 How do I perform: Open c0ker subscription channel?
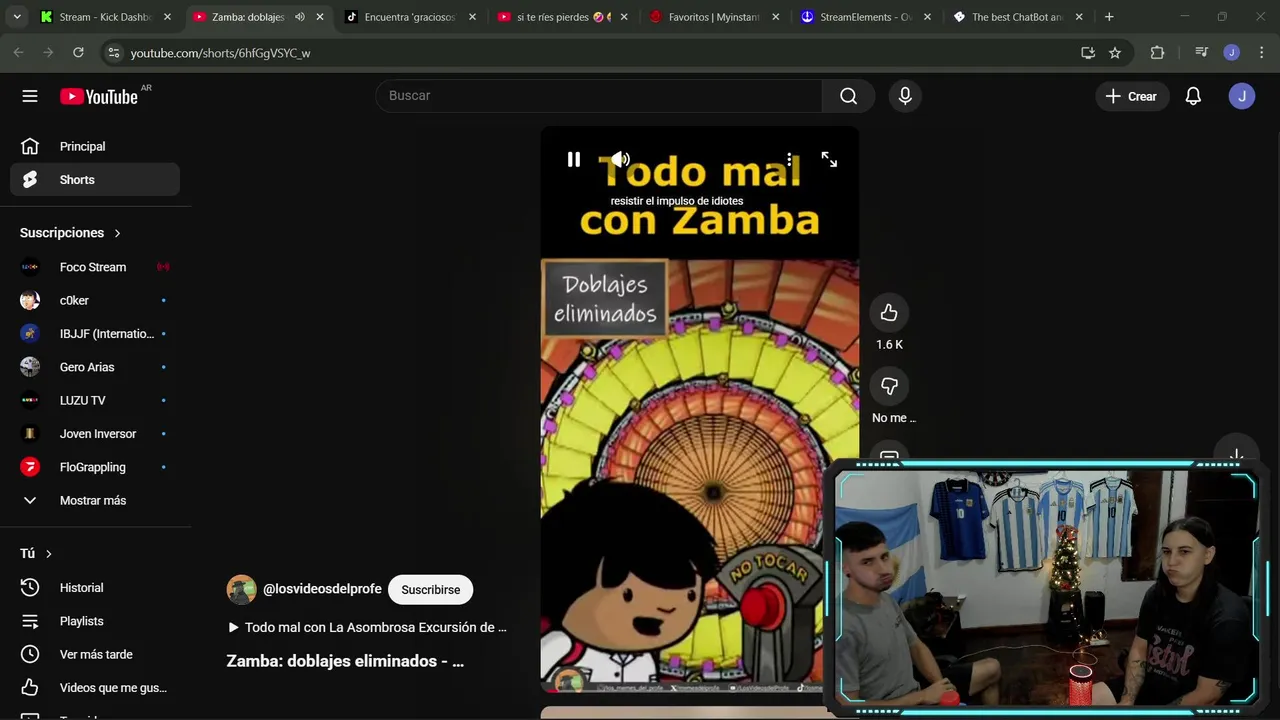click(95, 300)
